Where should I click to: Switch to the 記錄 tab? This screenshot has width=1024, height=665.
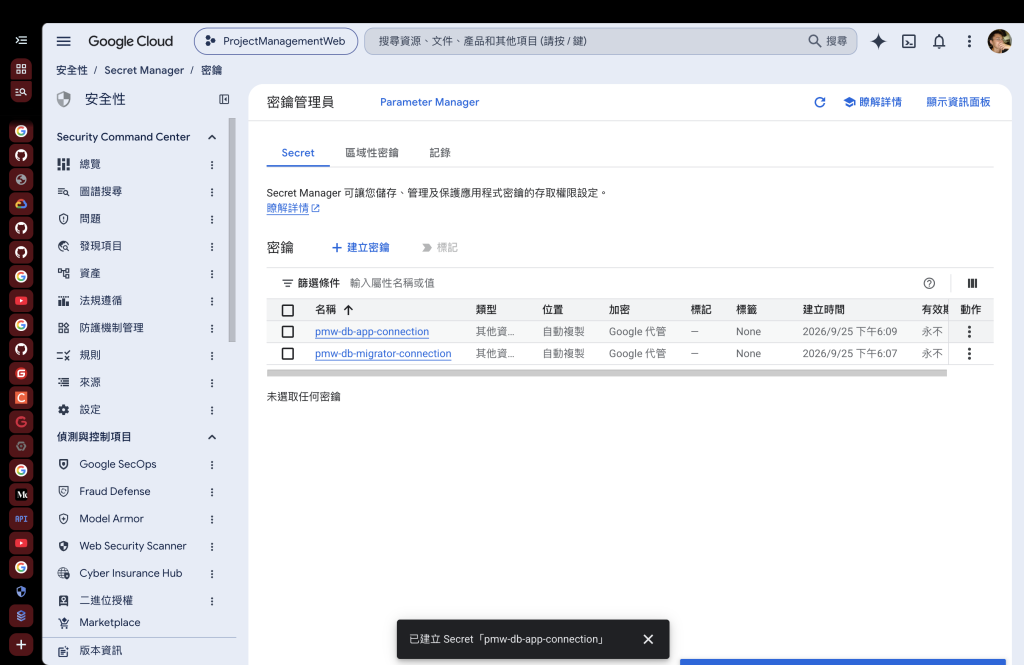(440, 153)
